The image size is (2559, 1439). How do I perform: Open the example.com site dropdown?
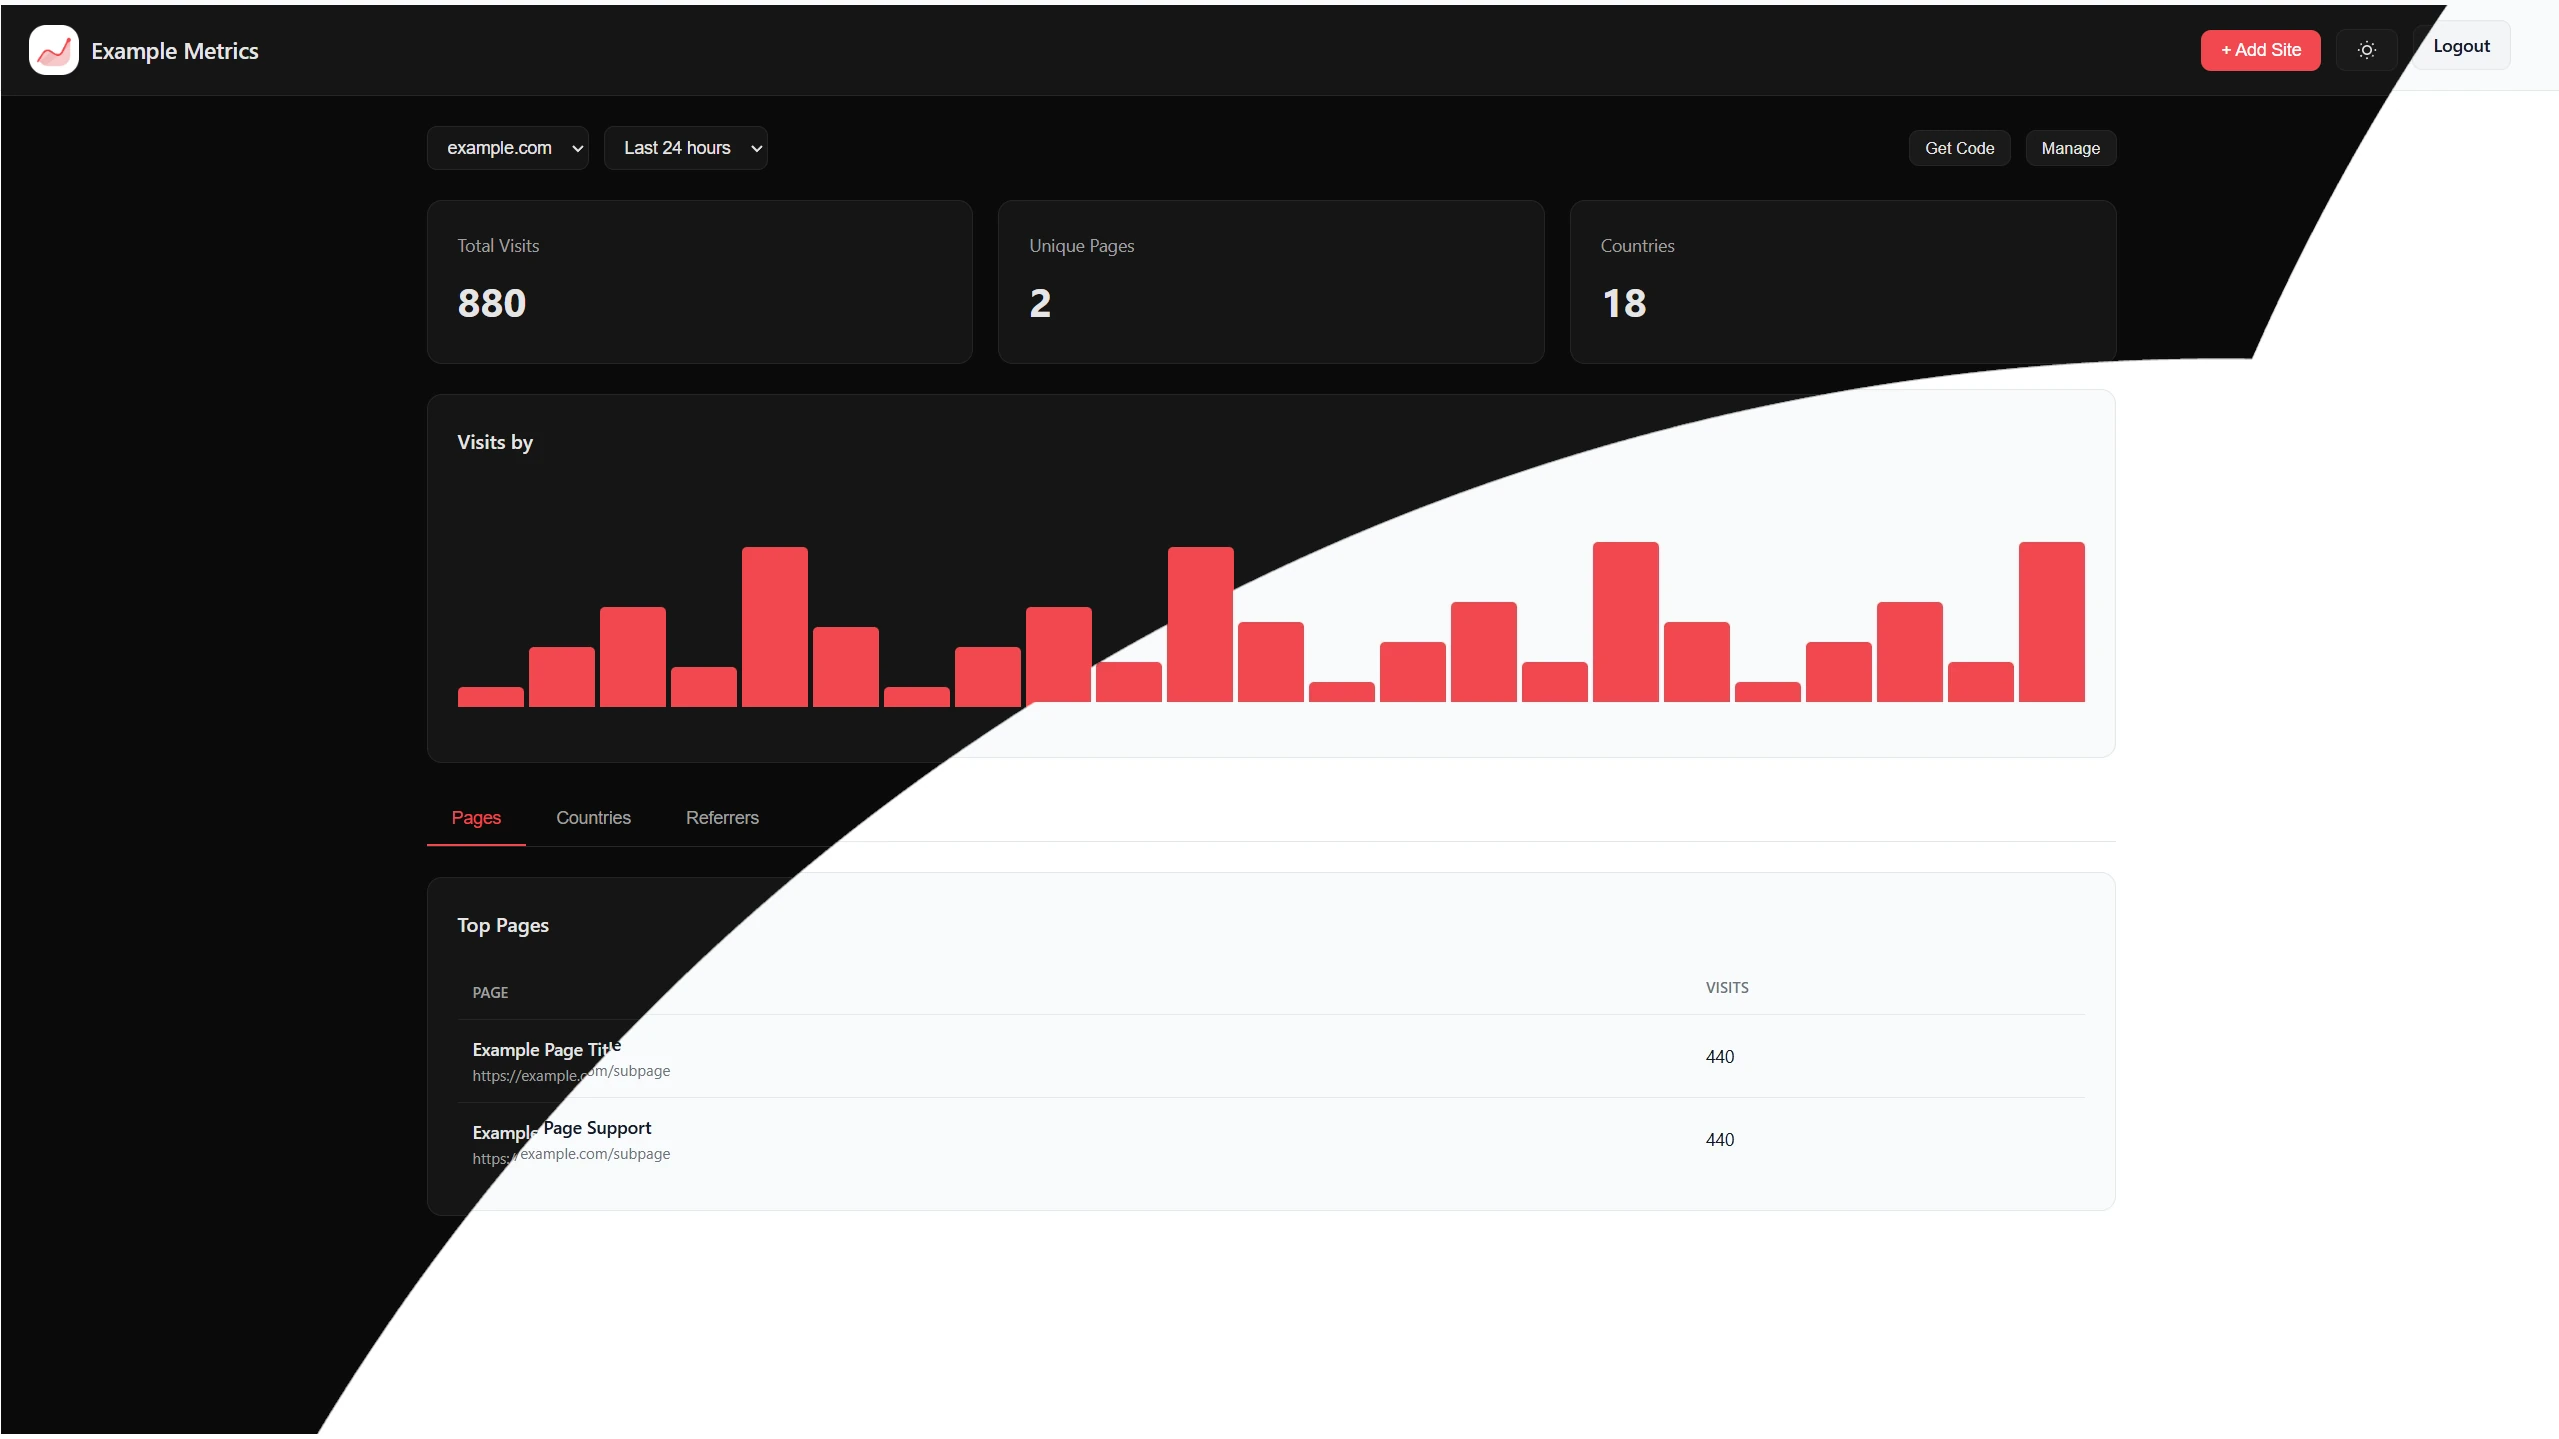pyautogui.click(x=507, y=148)
